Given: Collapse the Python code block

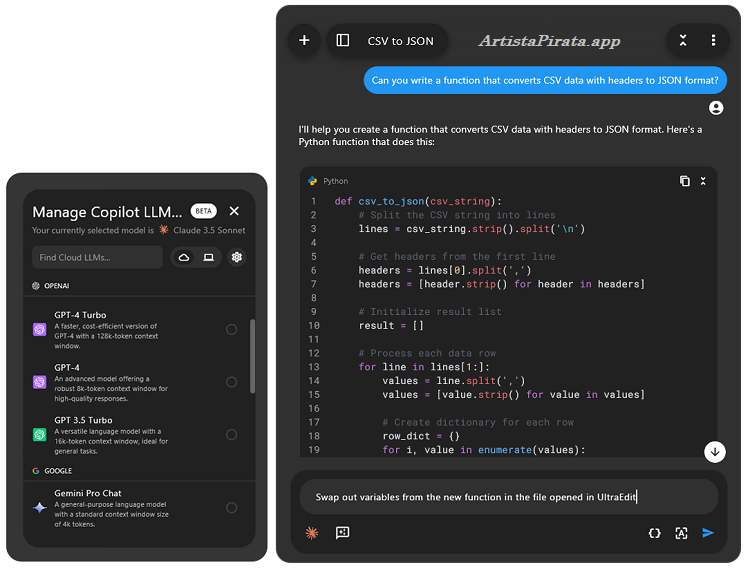Looking at the screenshot, I should [x=703, y=181].
